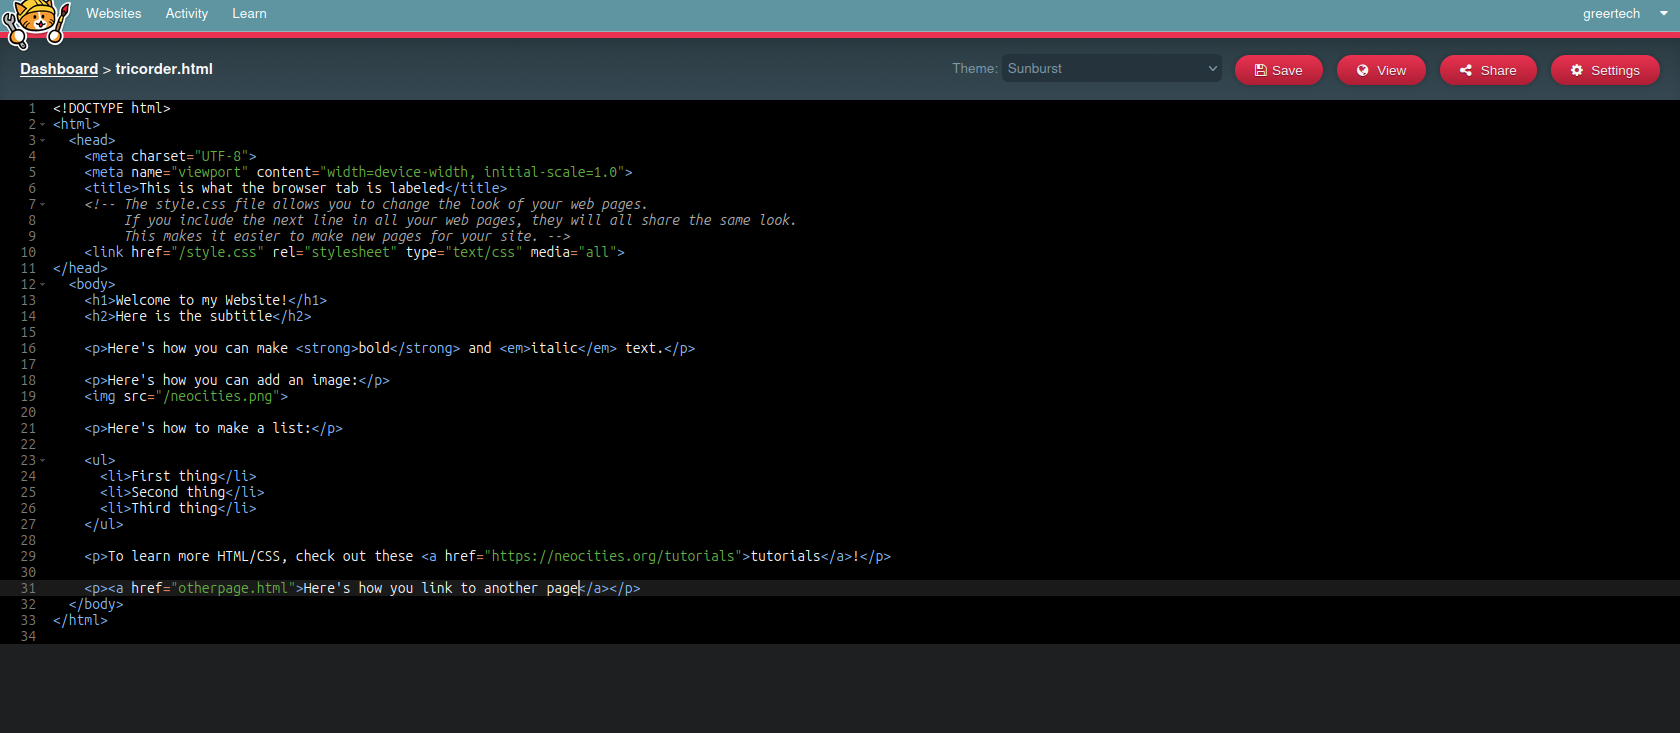Fold the ul list at line 23

[x=43, y=461]
